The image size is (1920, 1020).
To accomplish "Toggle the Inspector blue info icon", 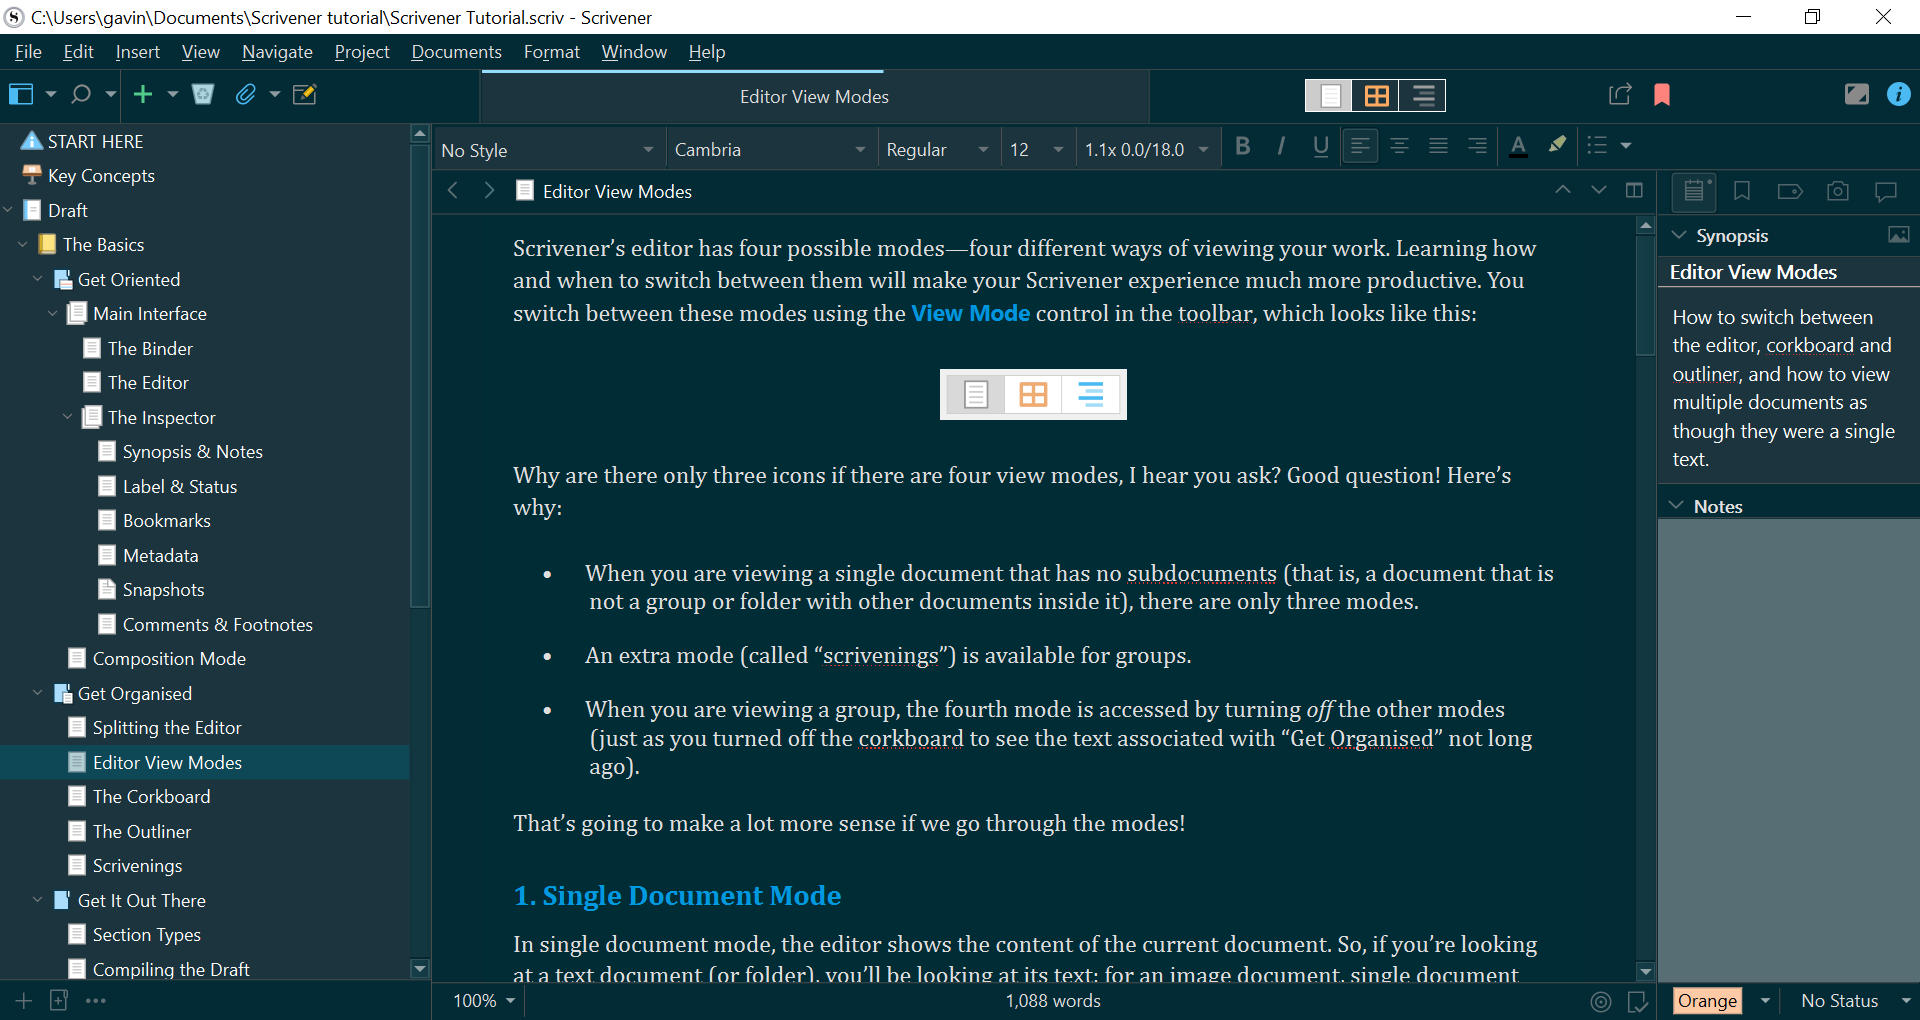I will pyautogui.click(x=1898, y=94).
